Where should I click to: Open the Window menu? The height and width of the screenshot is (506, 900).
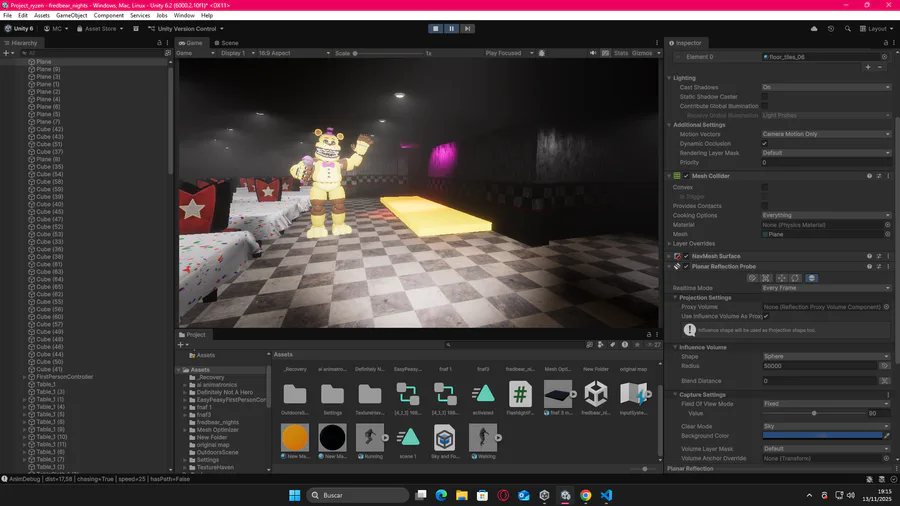click(x=184, y=15)
